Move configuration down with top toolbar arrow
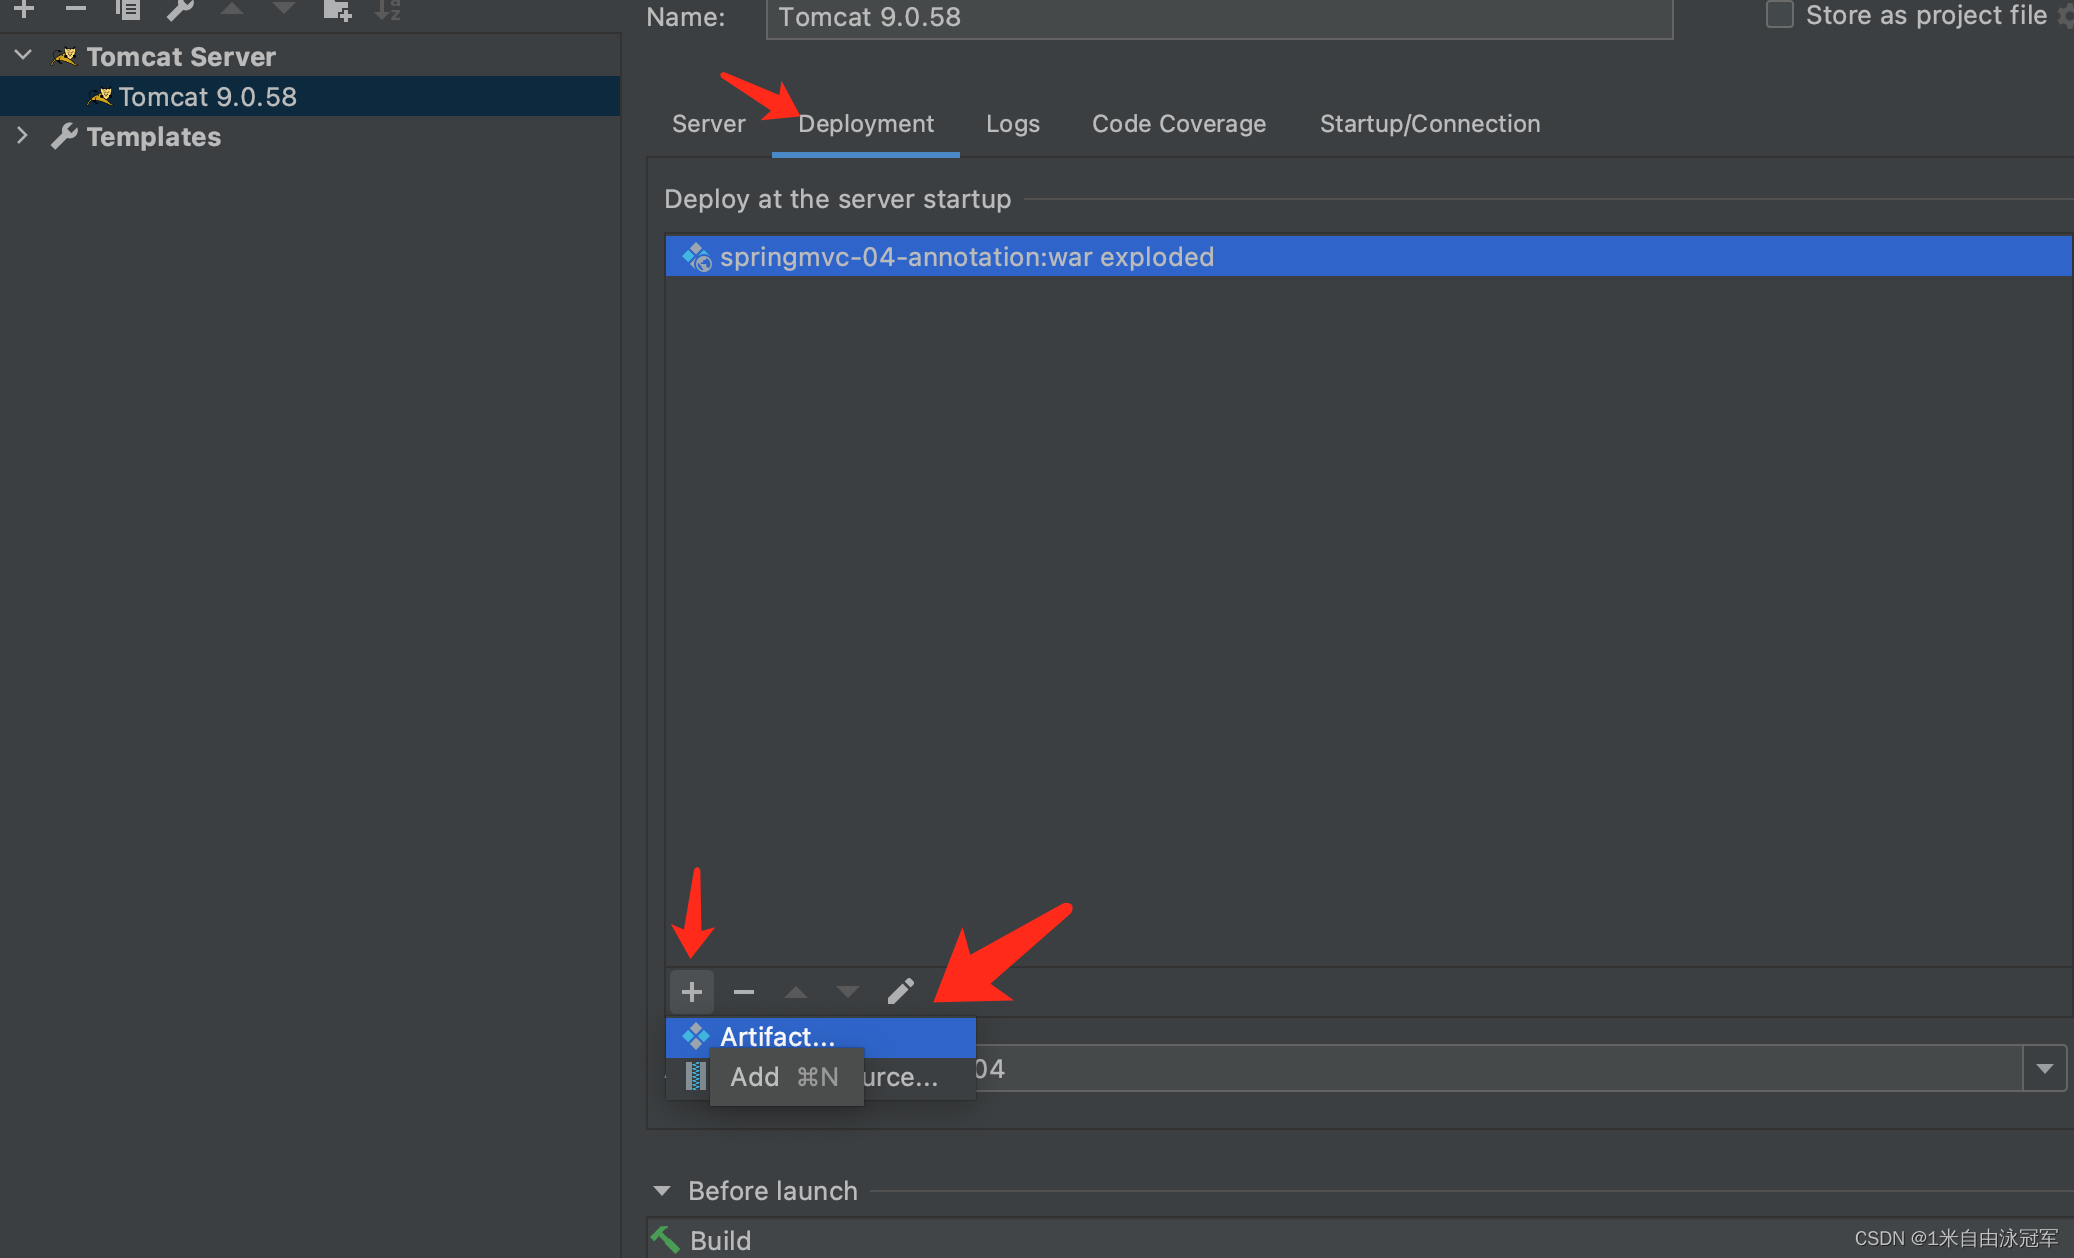The width and height of the screenshot is (2074, 1258). 284,10
